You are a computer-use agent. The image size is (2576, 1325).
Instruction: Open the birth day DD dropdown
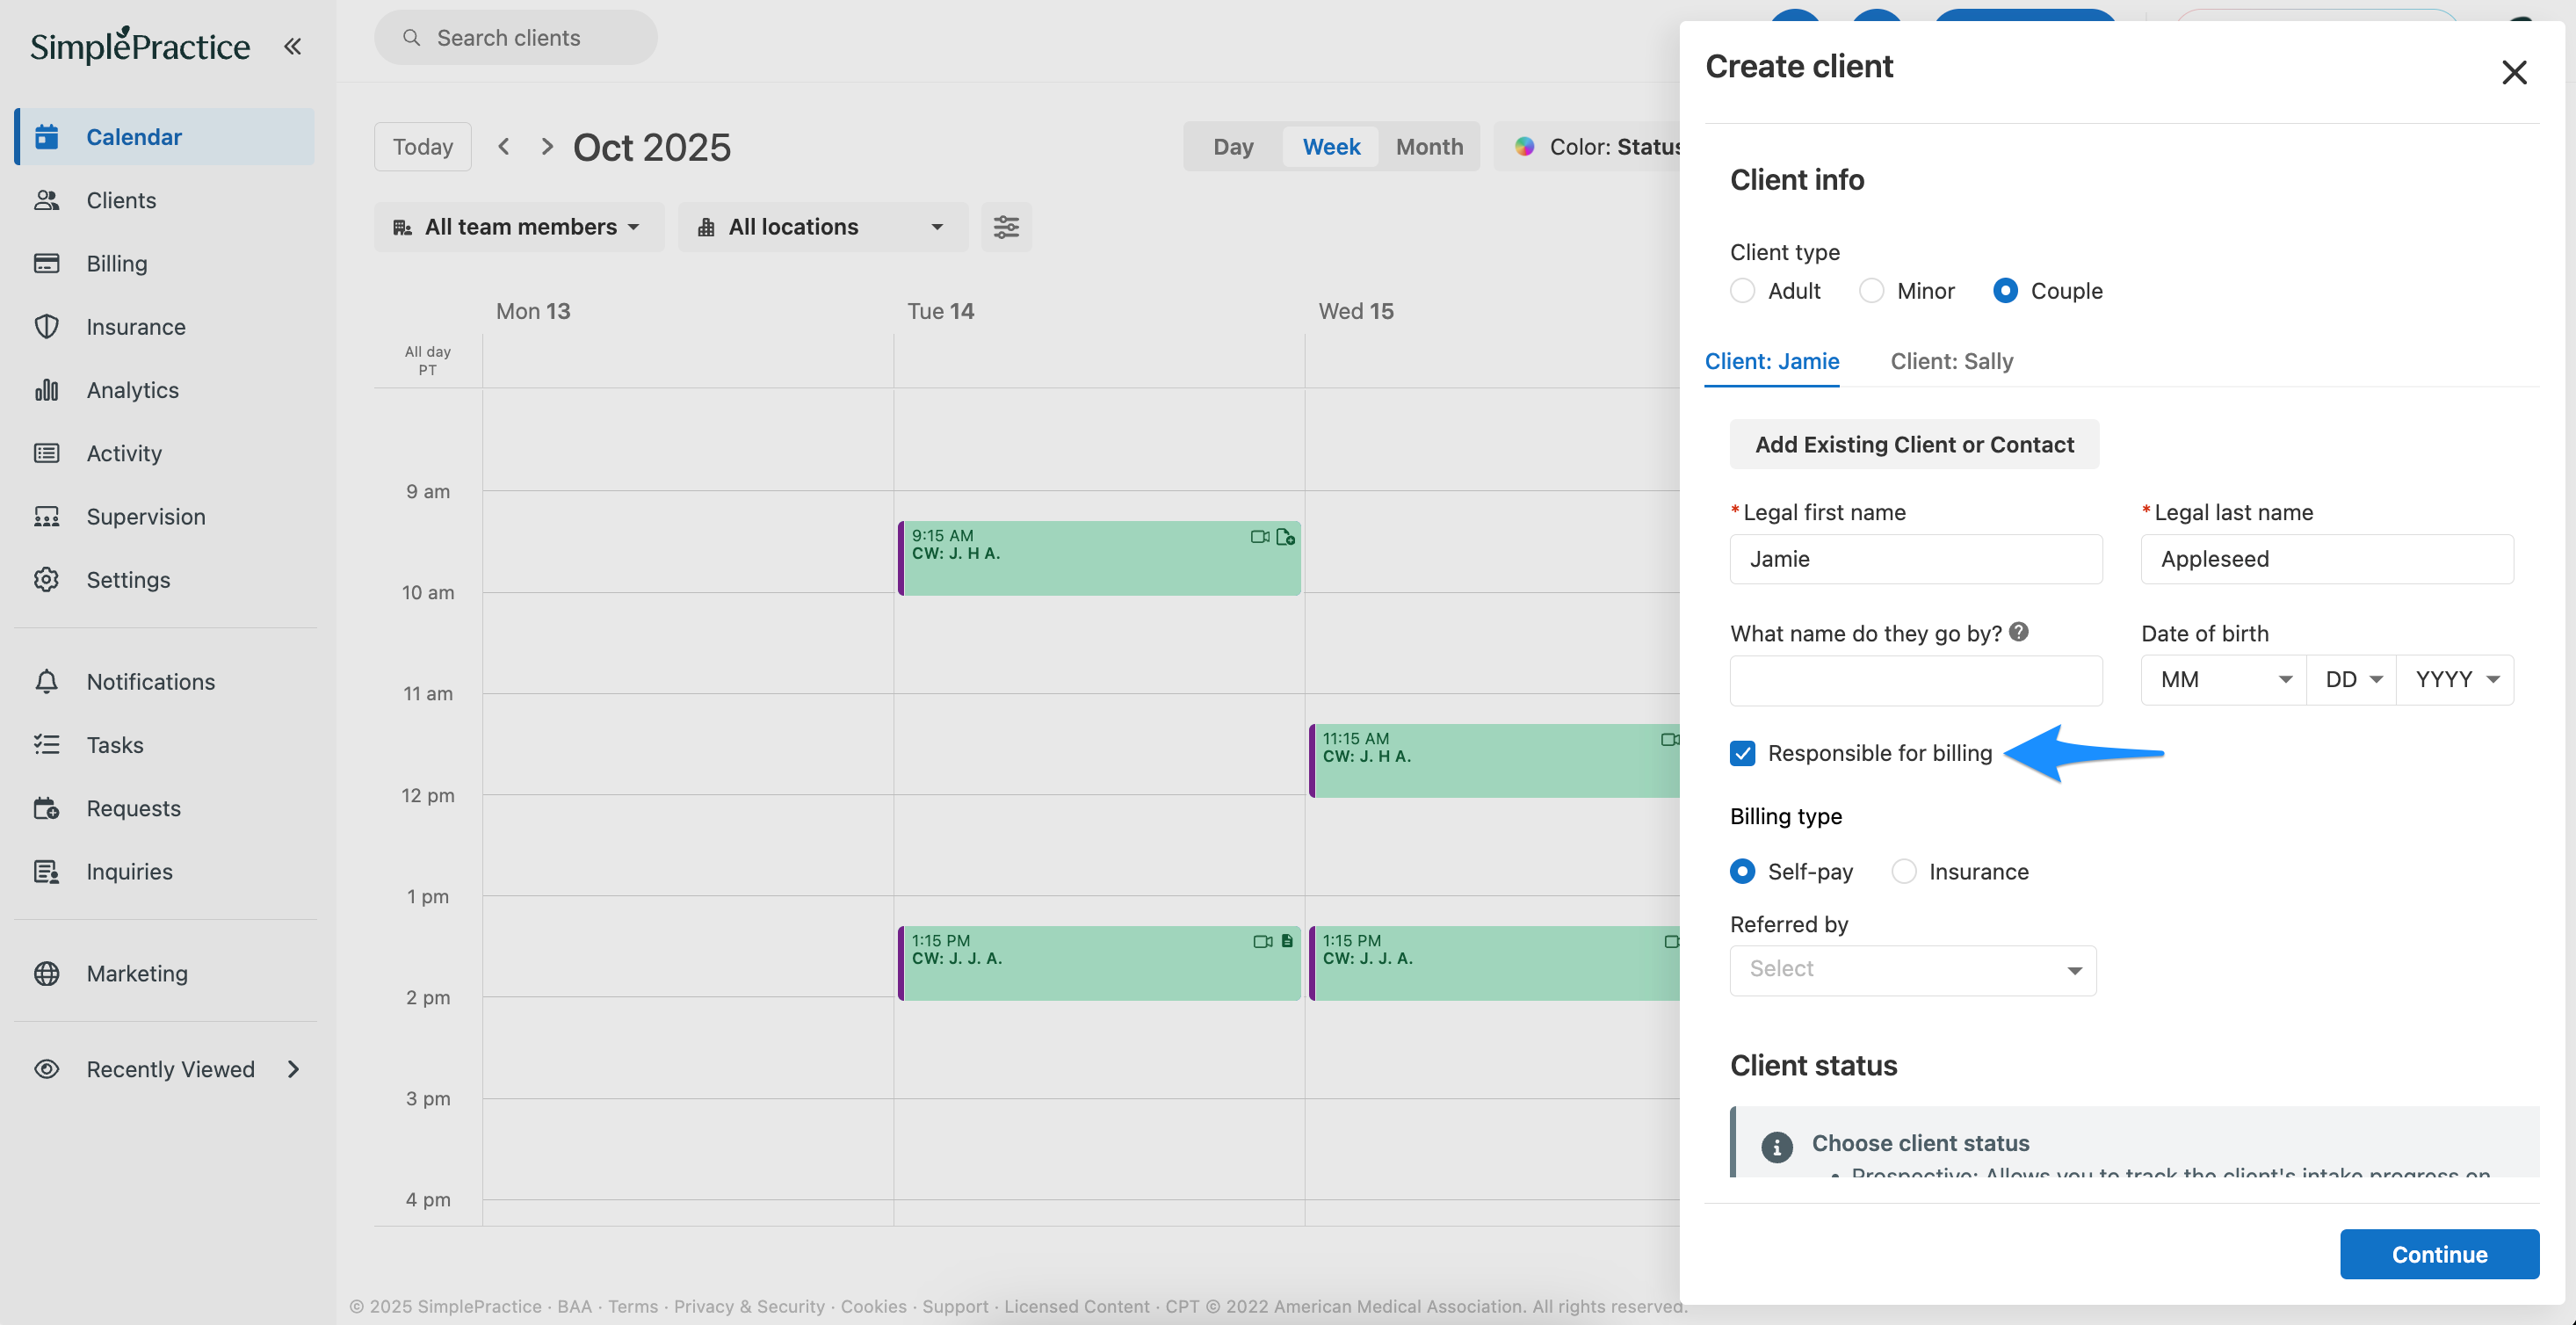2352,680
